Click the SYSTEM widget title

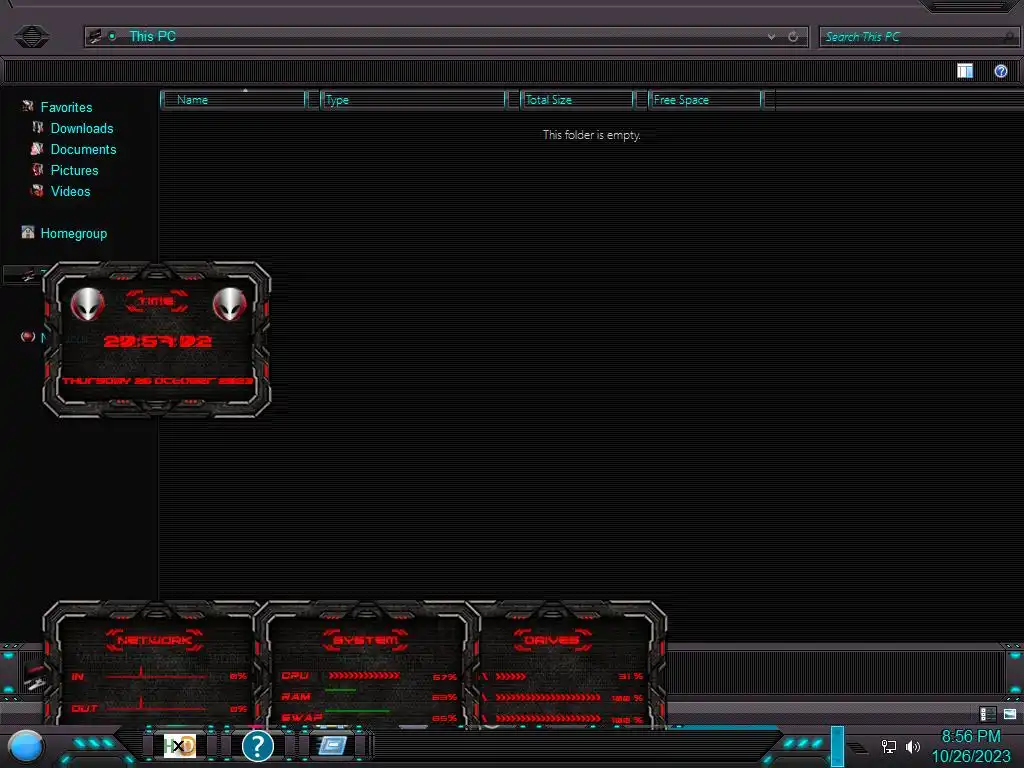365,640
